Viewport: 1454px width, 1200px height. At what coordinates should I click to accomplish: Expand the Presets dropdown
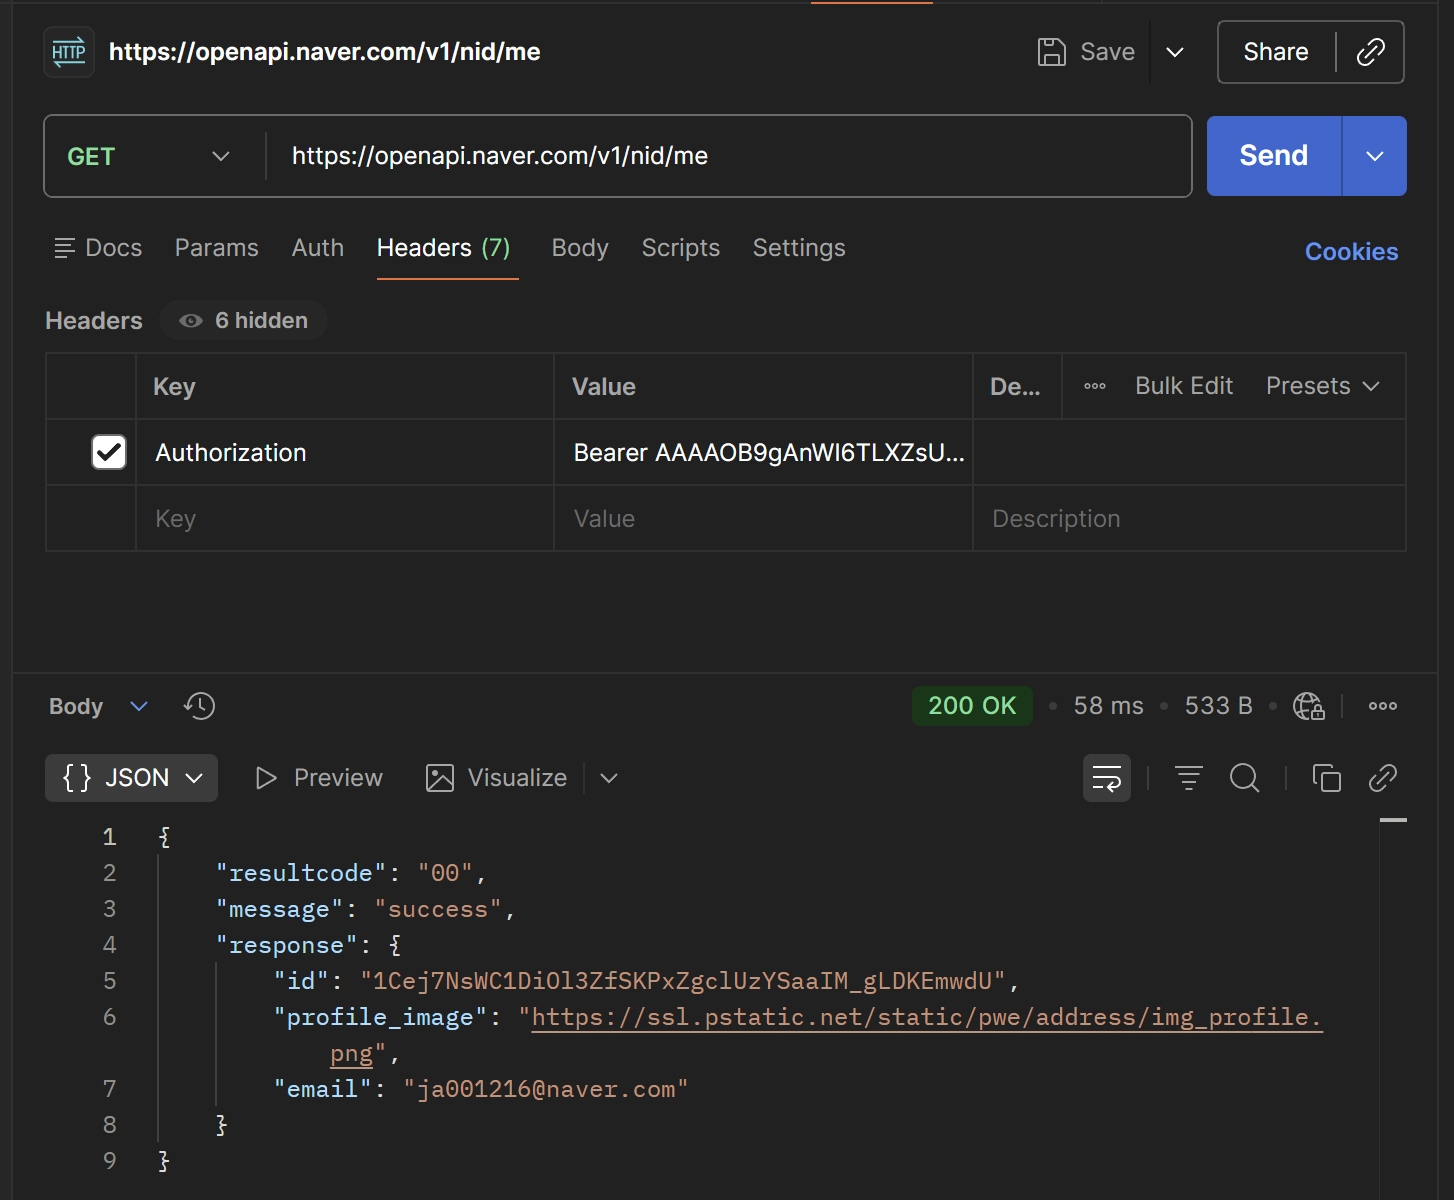(1322, 386)
